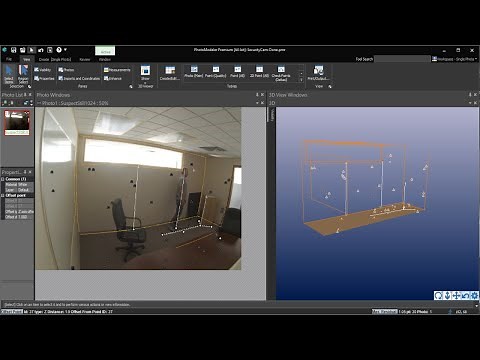The width and height of the screenshot is (480, 360).
Task: Open Photo1 window dropdown arrow
Action: click(257, 103)
